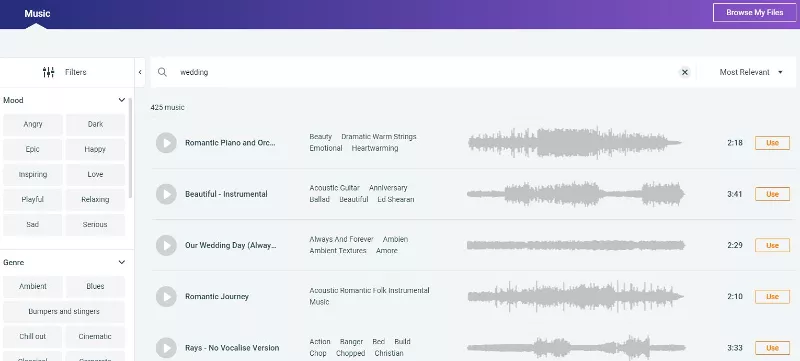The width and height of the screenshot is (800, 361).
Task: Toggle the Epic mood filter
Action: tap(33, 149)
